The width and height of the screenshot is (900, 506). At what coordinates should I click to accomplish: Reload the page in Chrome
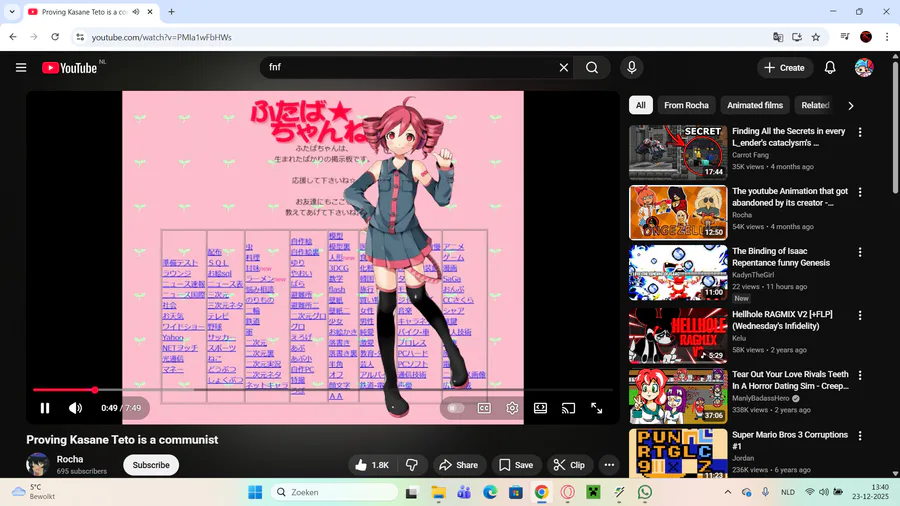pyautogui.click(x=55, y=37)
